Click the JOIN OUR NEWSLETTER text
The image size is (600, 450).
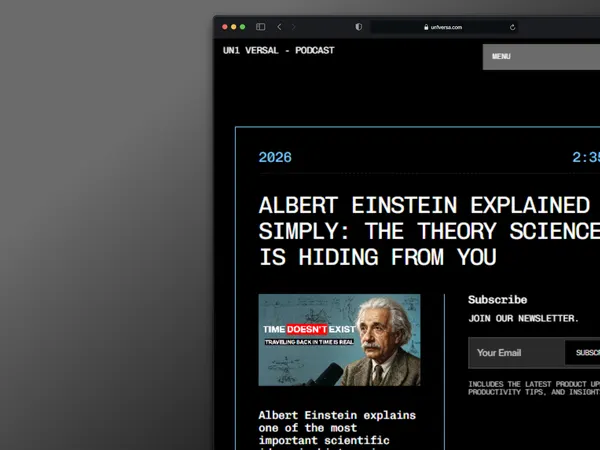pos(523,318)
